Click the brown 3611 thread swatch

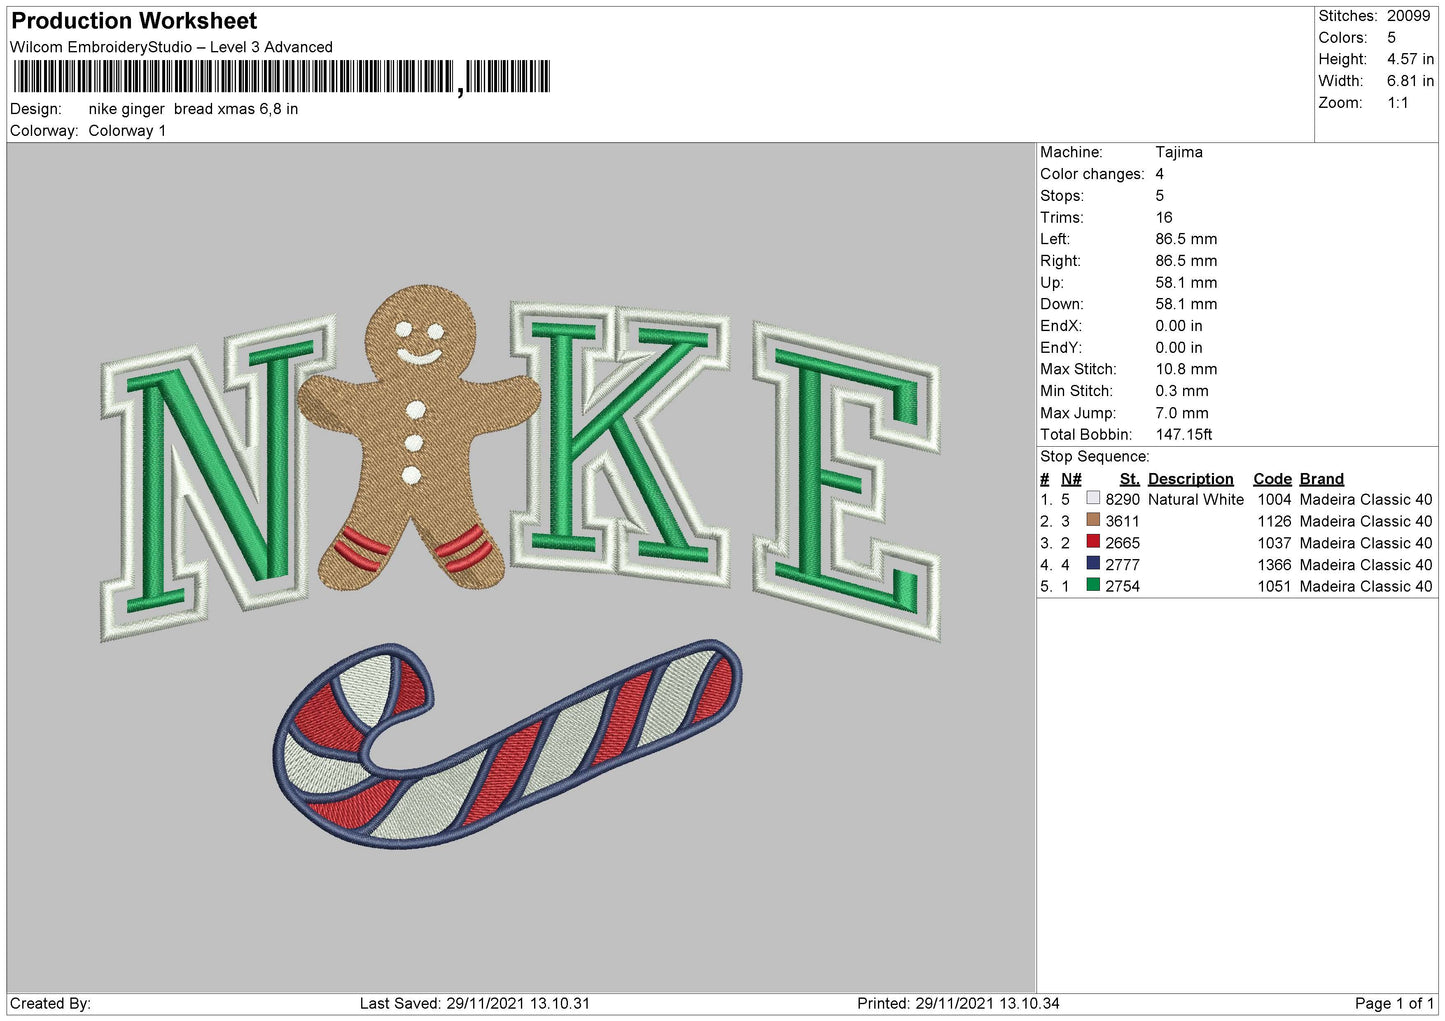click(x=1093, y=520)
